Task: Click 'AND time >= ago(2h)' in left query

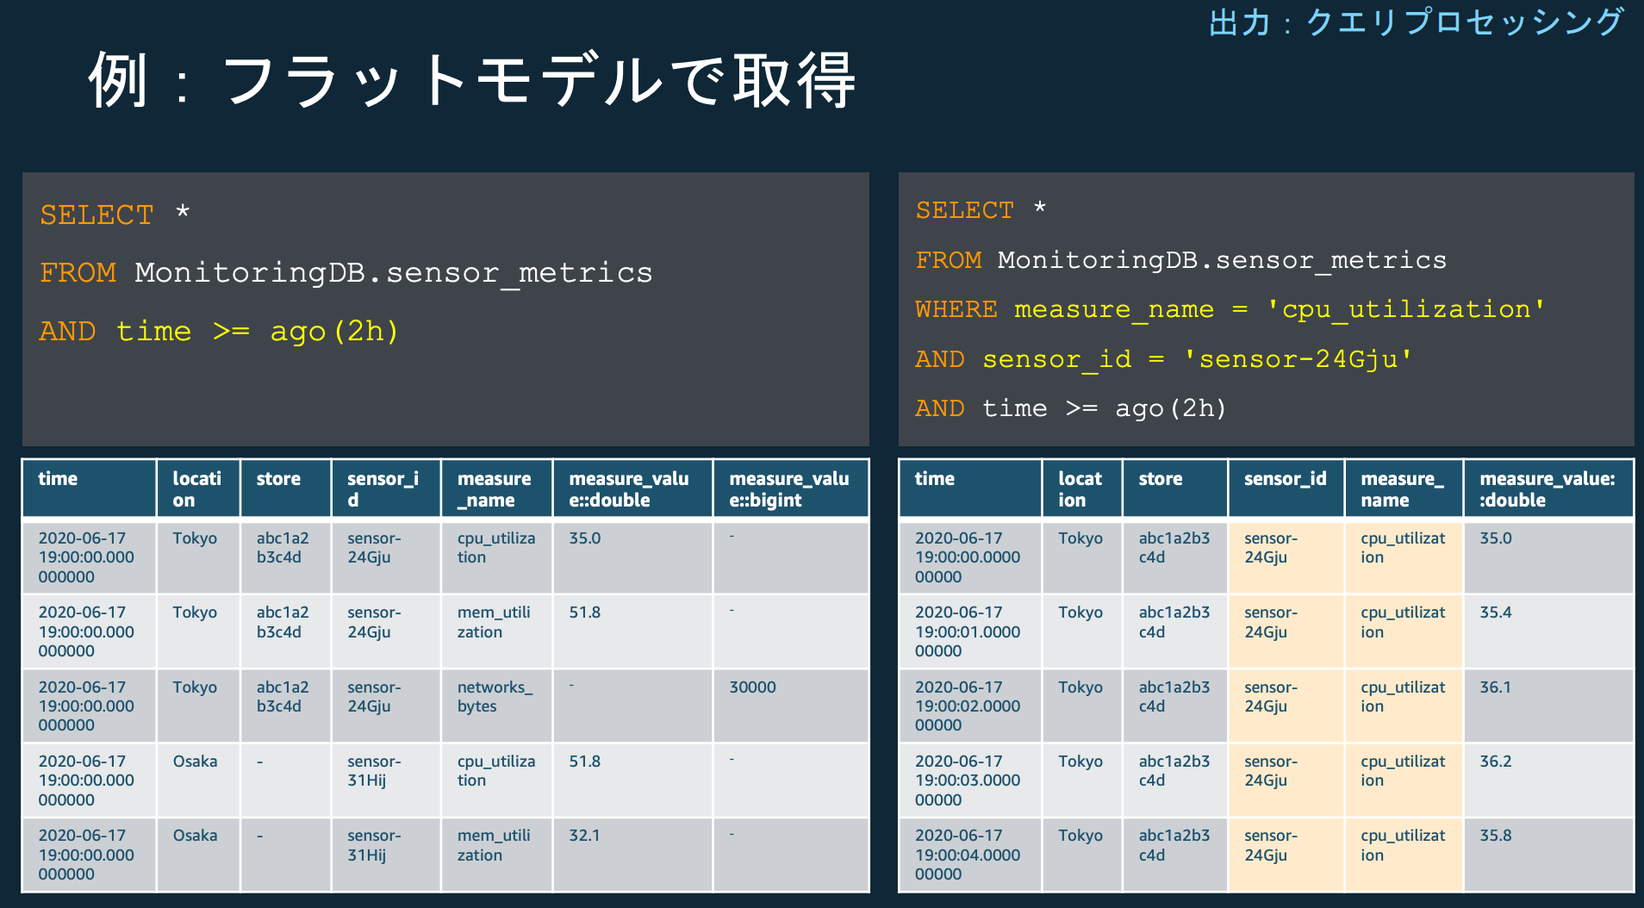Action: [219, 331]
